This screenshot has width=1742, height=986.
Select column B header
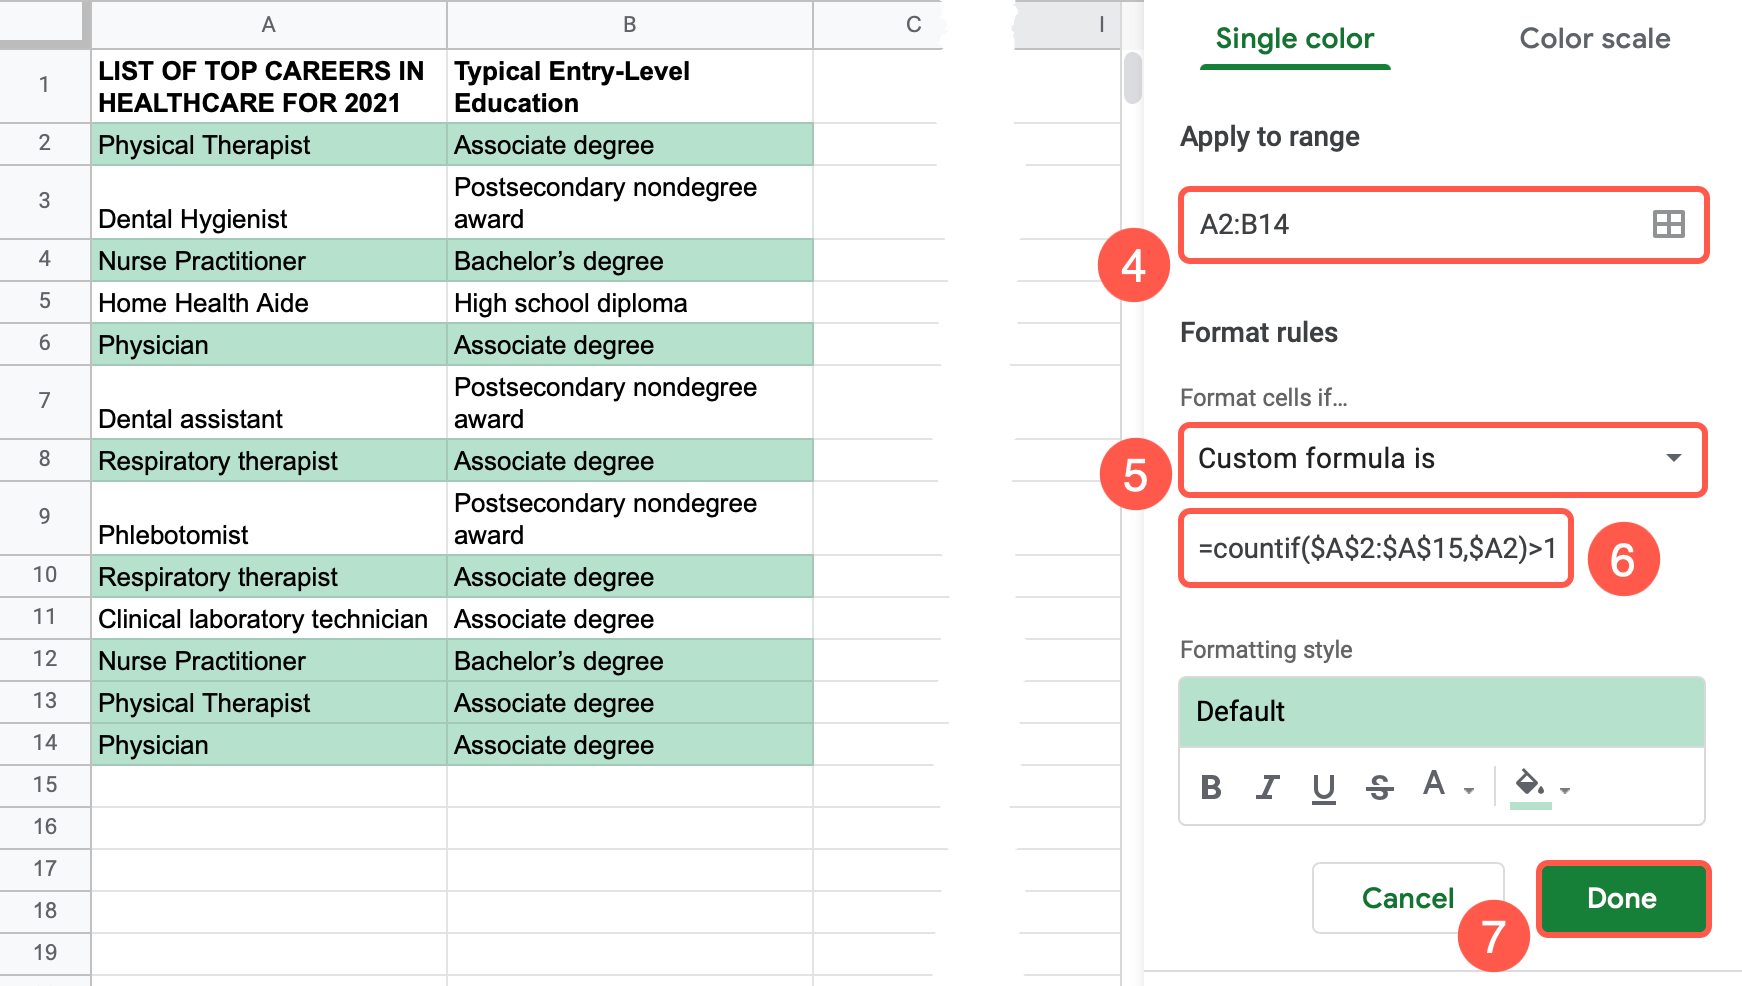[629, 25]
